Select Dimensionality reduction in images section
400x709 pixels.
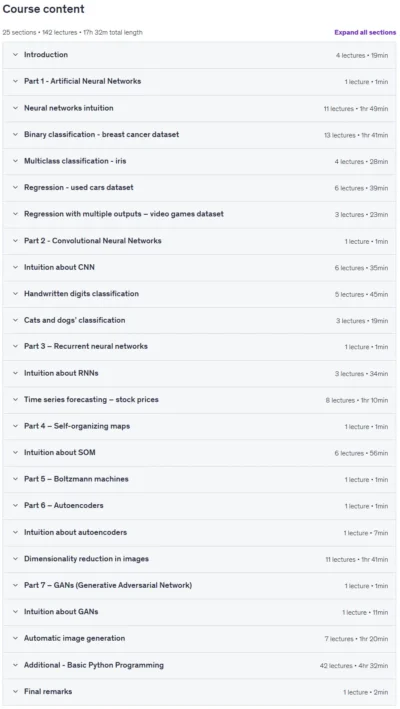199,559
